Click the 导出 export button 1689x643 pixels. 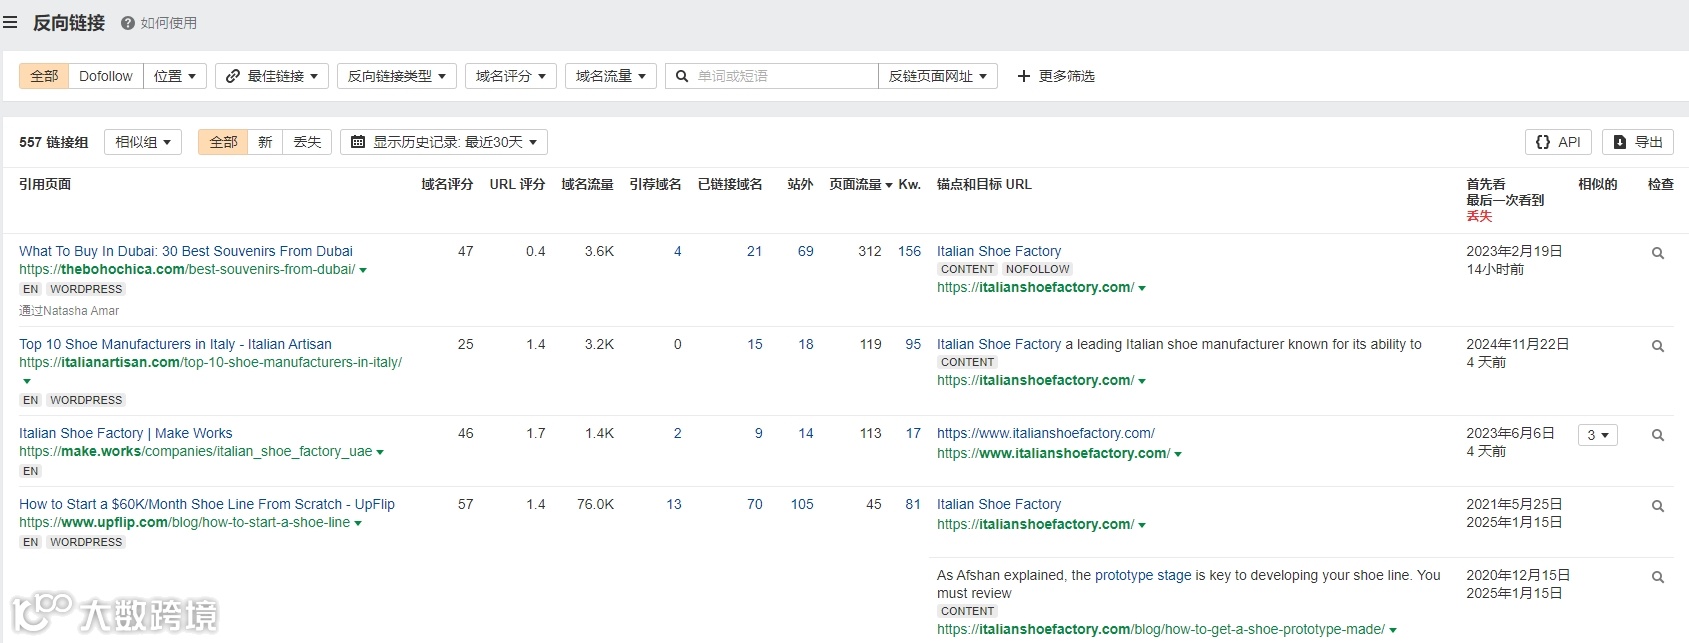(1638, 142)
